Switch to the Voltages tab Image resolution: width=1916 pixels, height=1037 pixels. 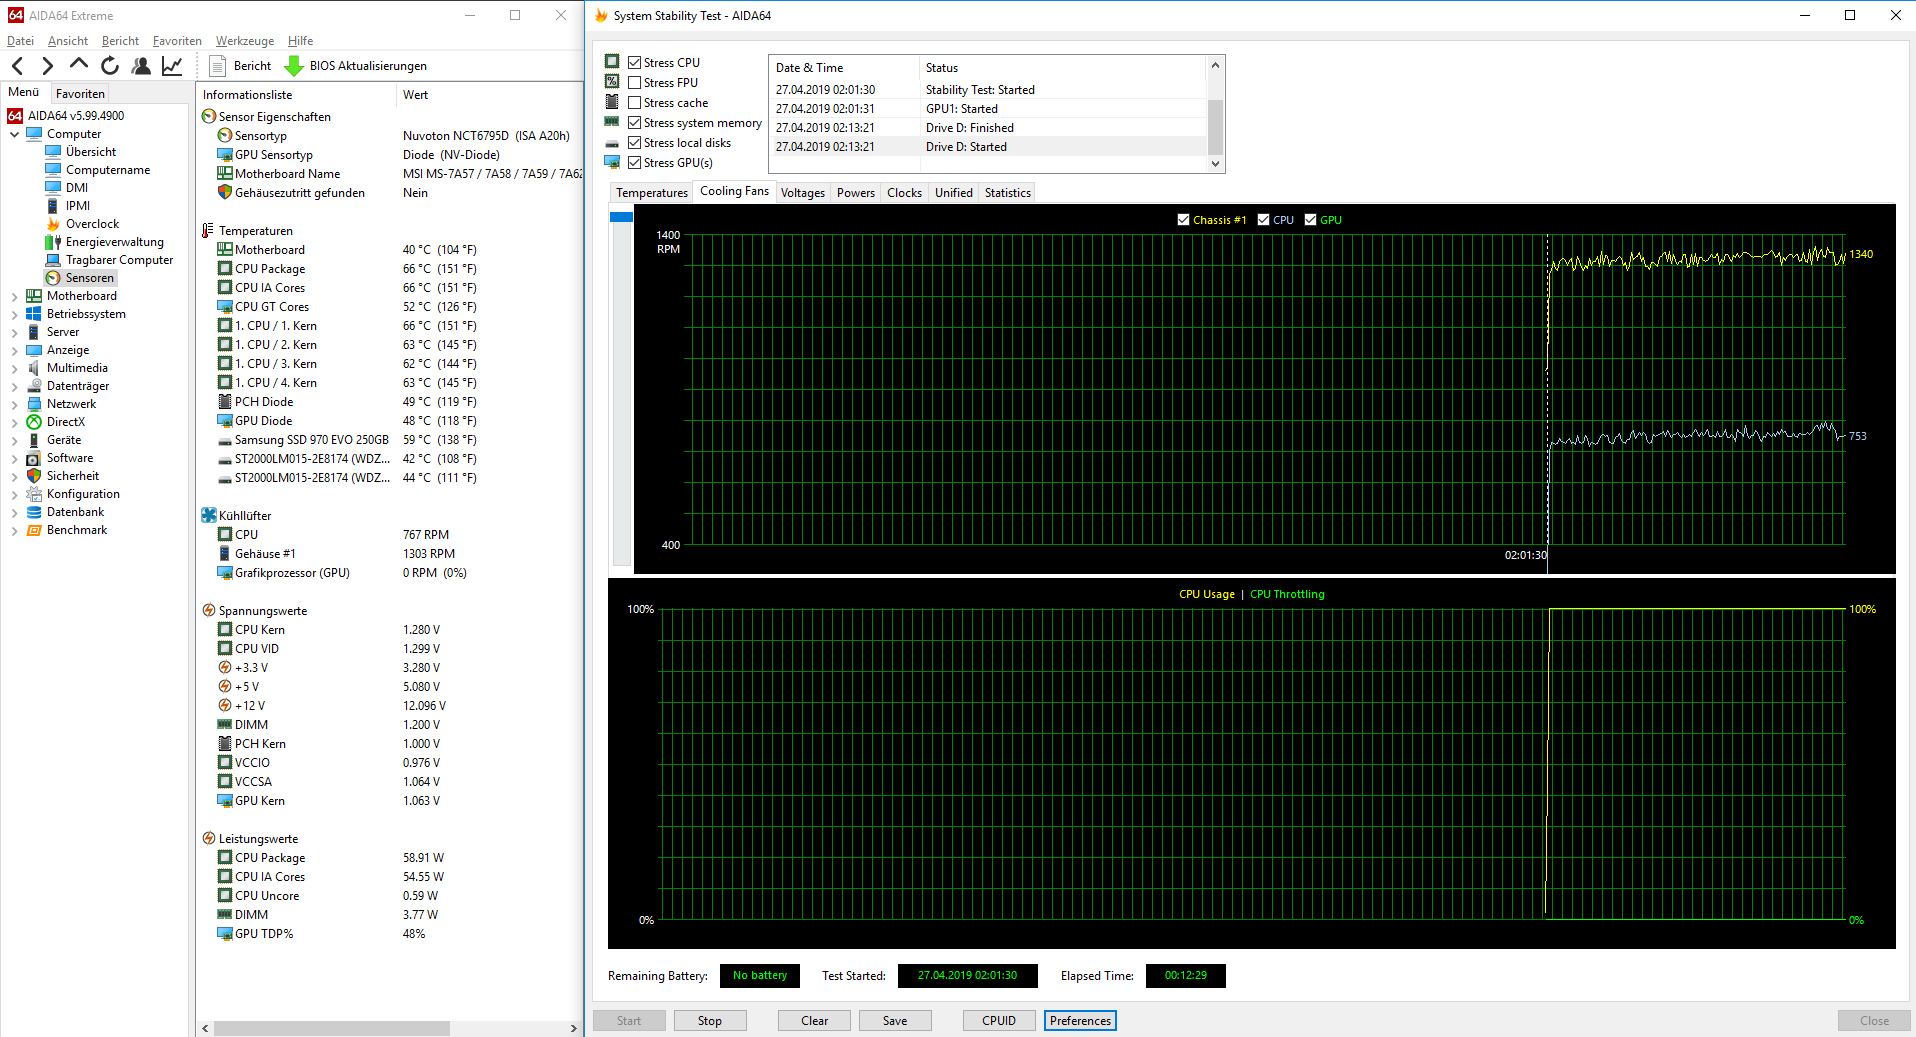coord(803,193)
